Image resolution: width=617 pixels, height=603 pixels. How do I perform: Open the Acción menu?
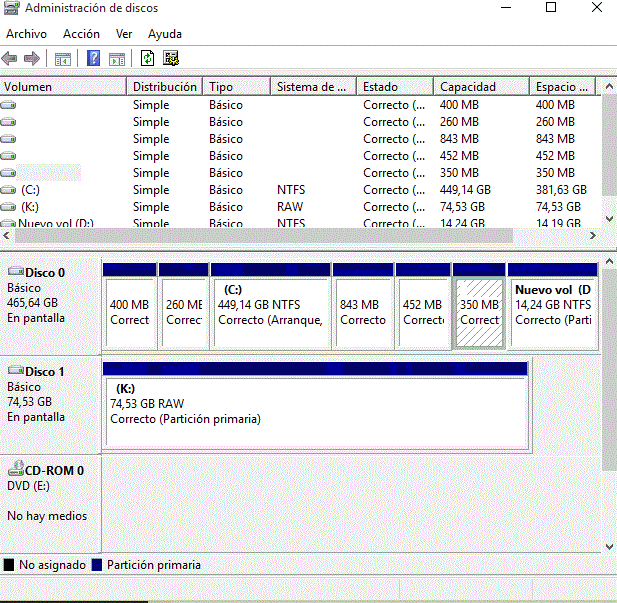(81, 34)
